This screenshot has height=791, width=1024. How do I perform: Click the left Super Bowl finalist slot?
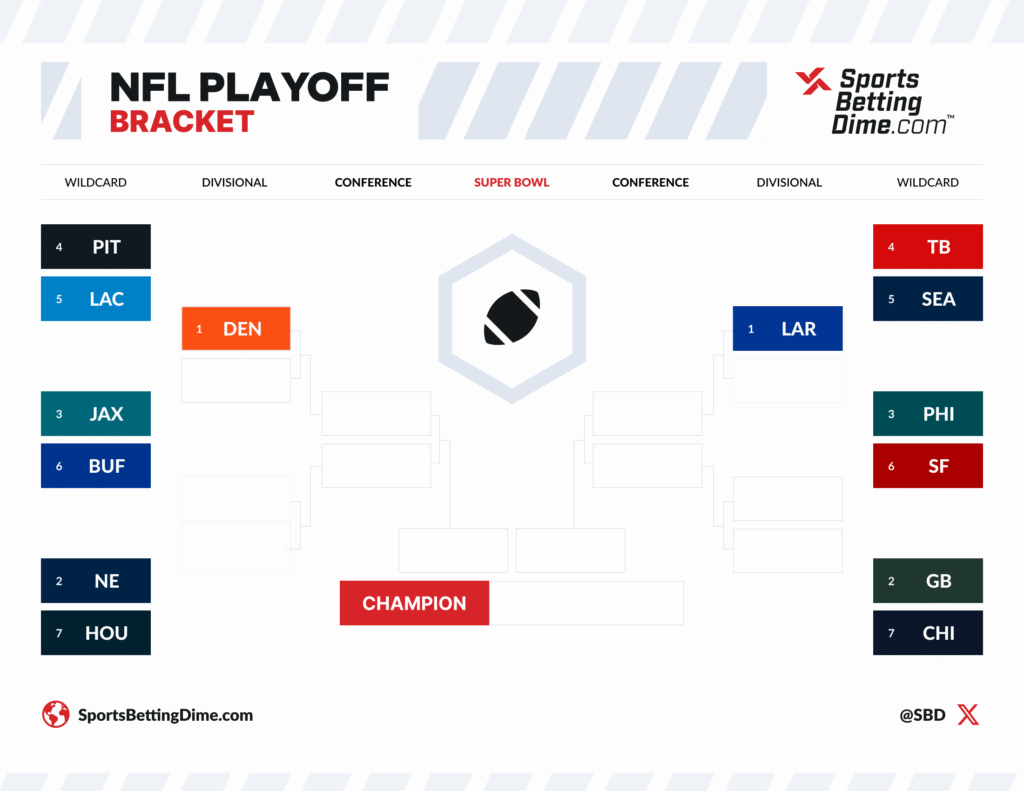pos(453,550)
